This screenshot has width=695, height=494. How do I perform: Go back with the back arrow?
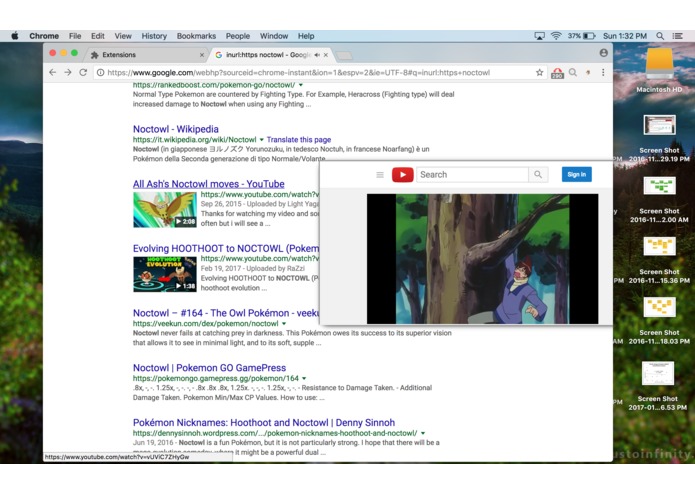tap(53, 72)
